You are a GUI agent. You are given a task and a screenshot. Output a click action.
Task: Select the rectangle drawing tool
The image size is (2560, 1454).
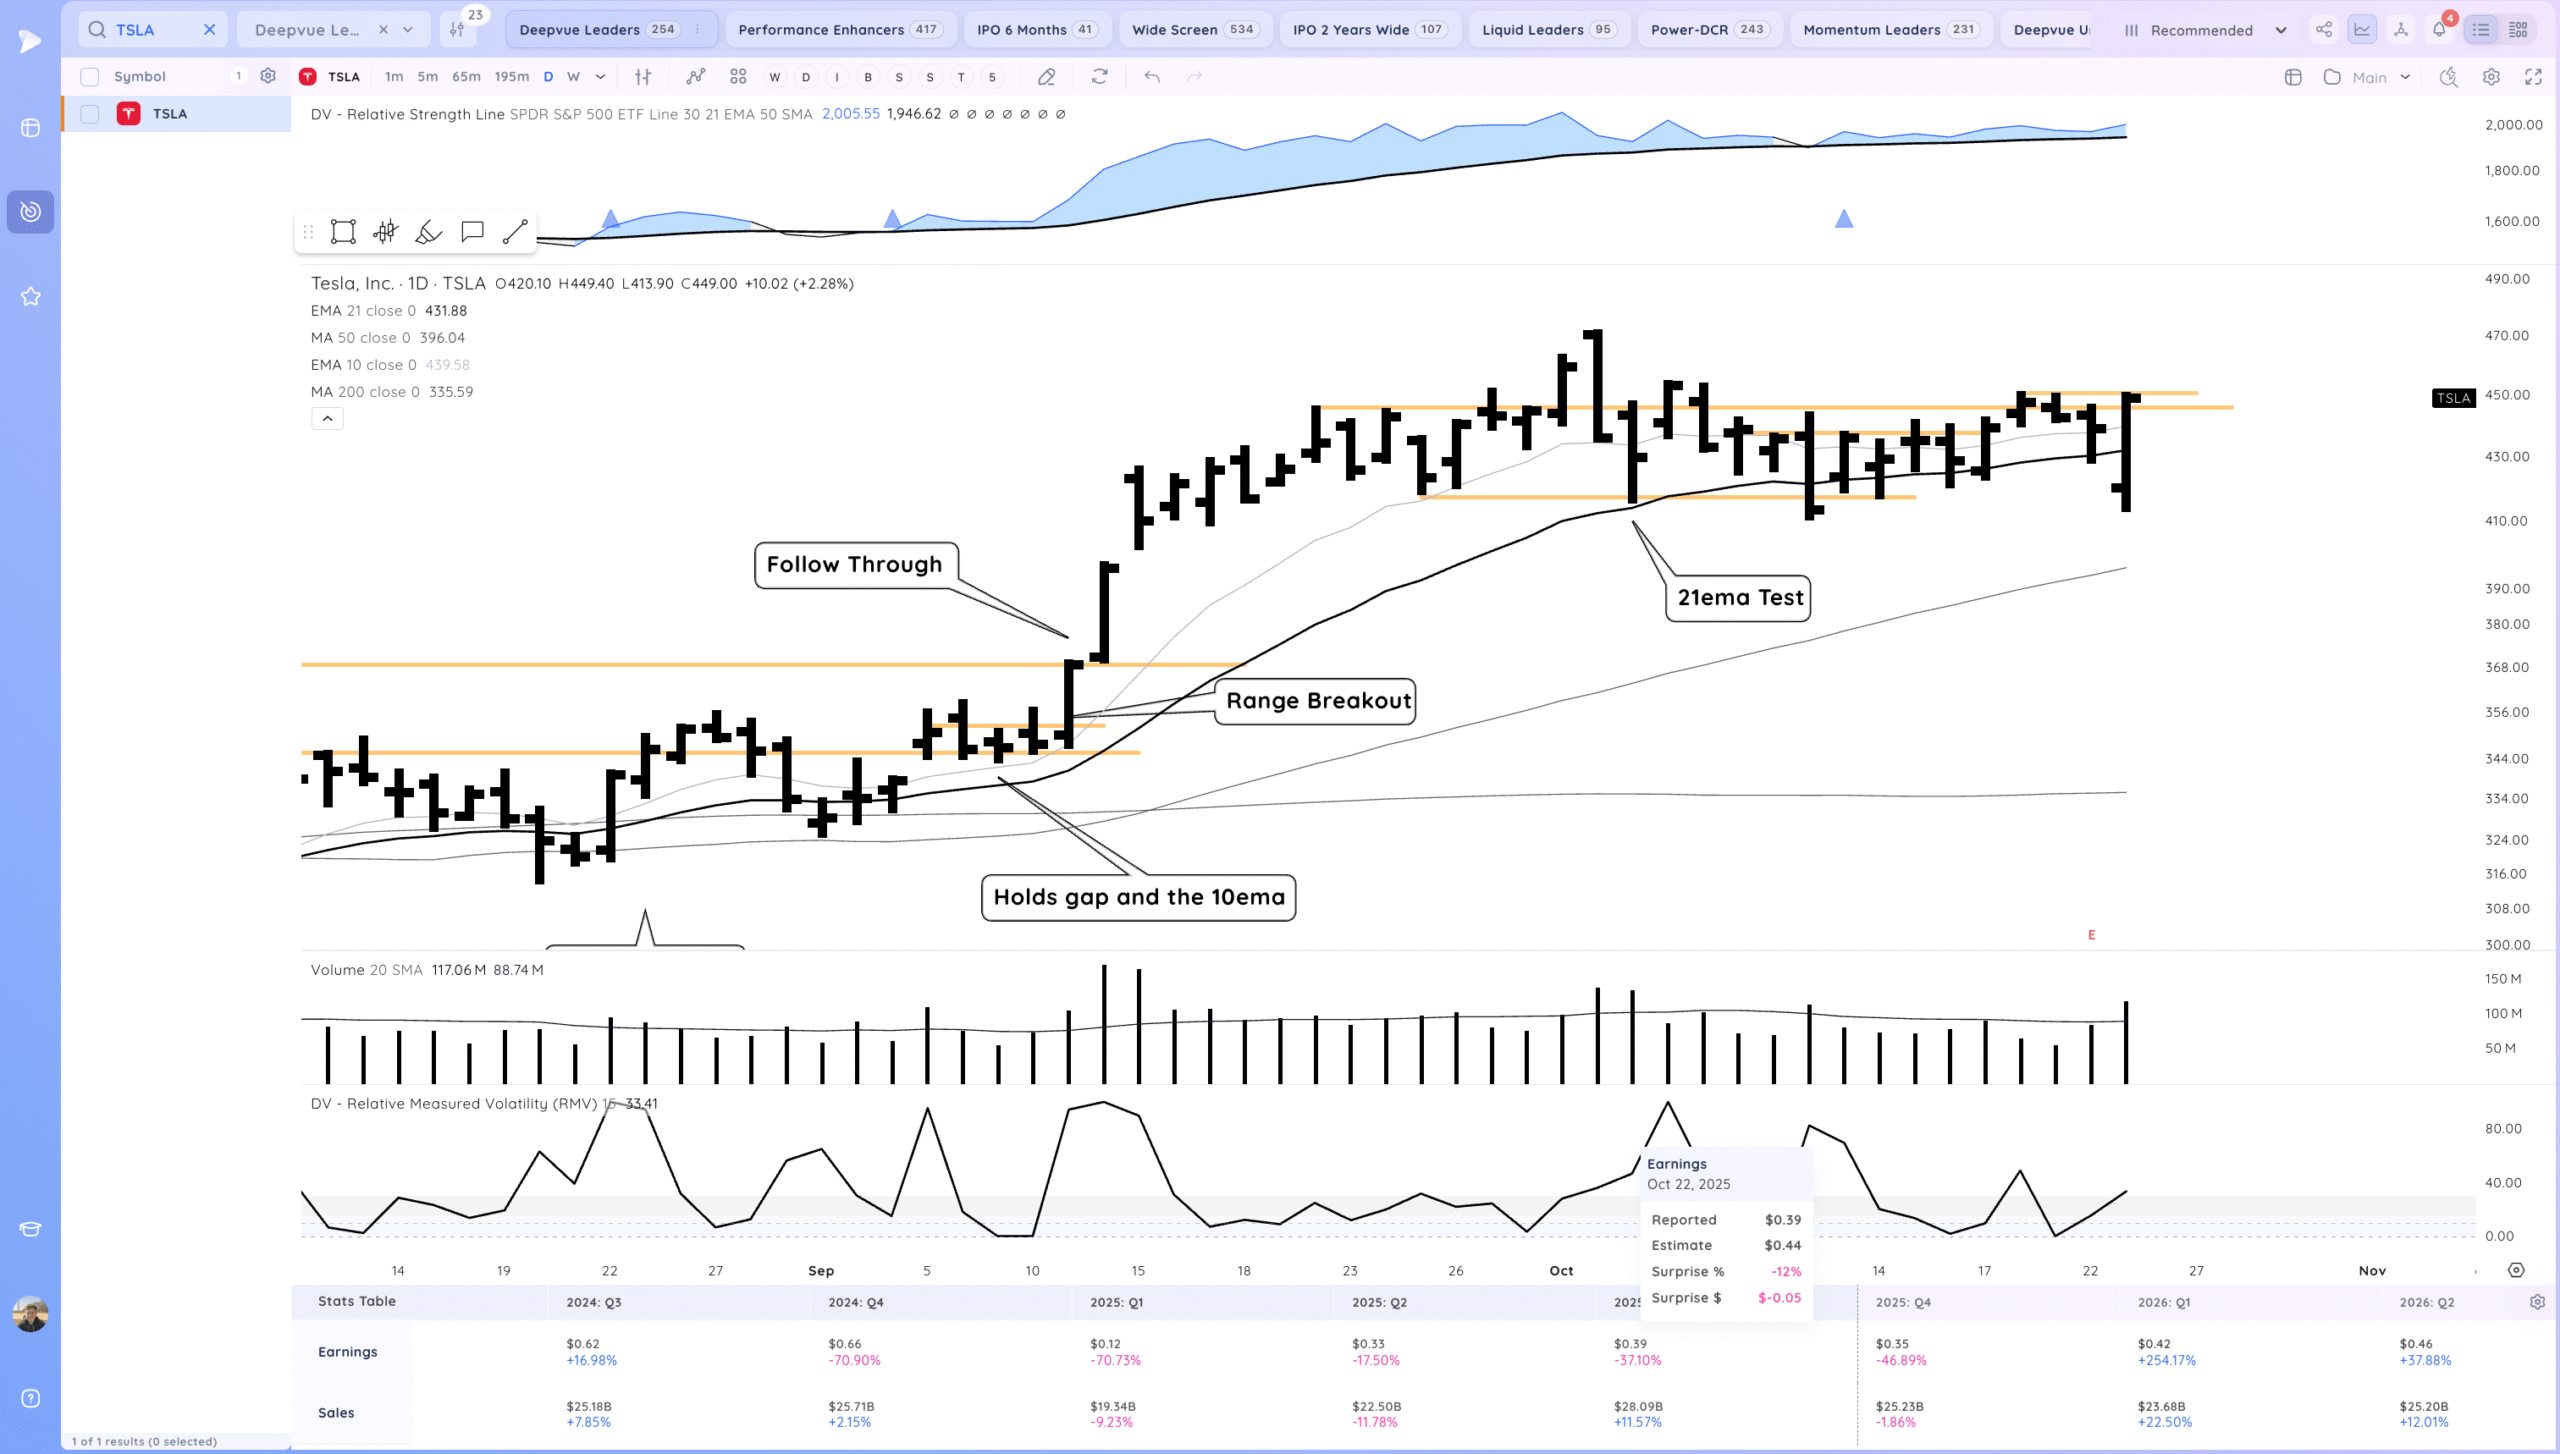coord(343,232)
